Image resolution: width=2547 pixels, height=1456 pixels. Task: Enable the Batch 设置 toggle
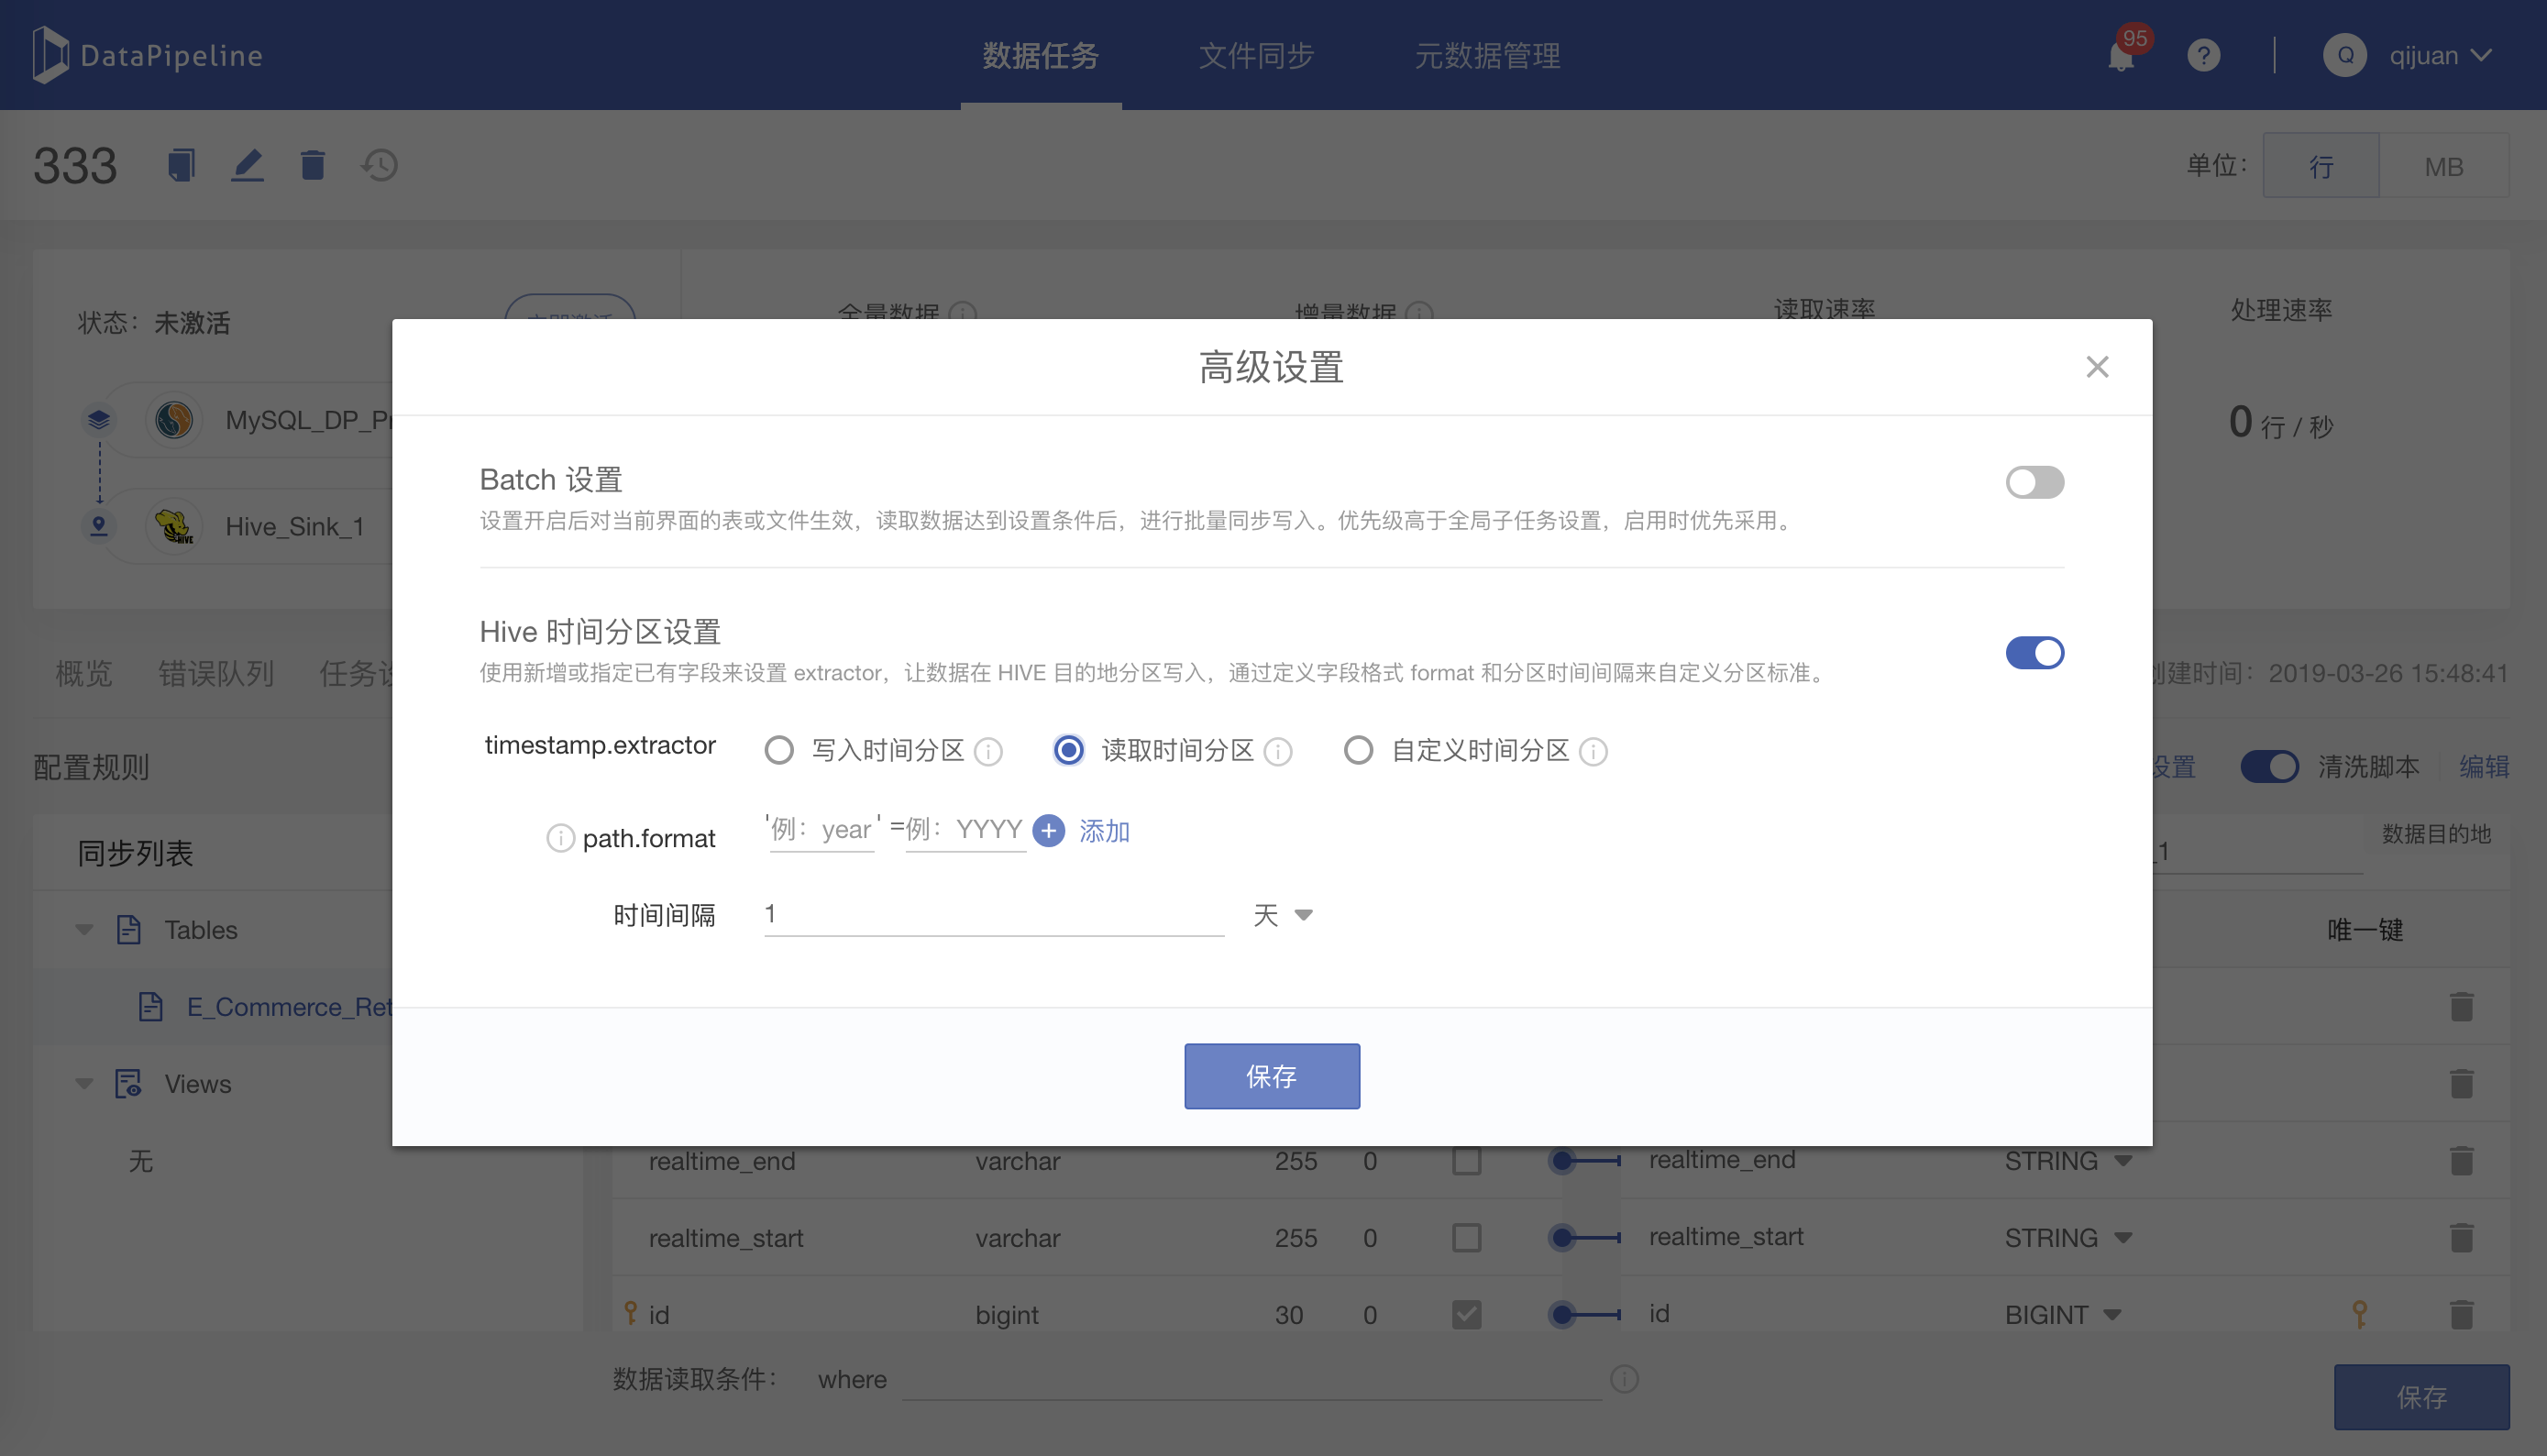tap(2034, 482)
